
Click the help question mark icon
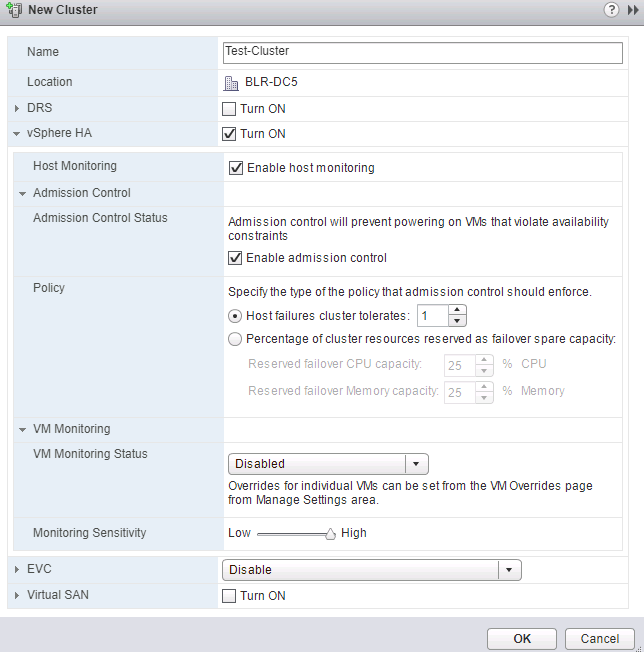pyautogui.click(x=611, y=9)
